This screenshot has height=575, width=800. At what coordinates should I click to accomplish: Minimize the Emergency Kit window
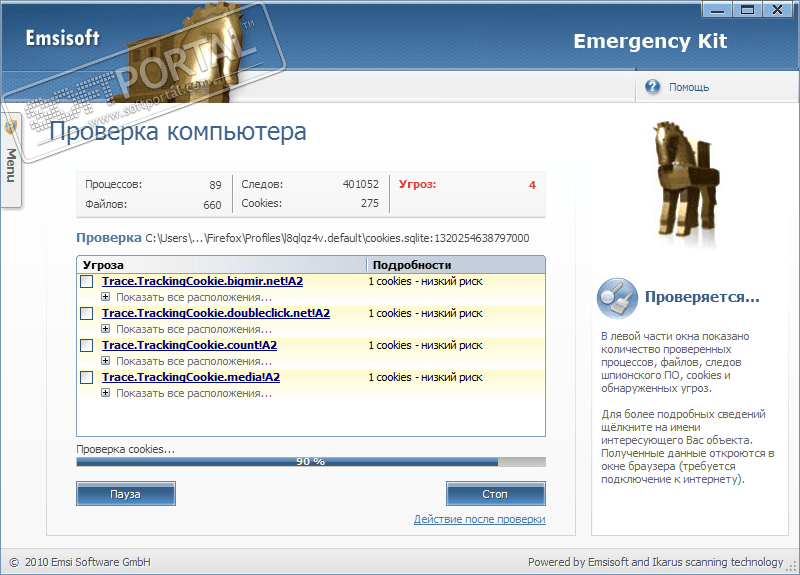point(717,9)
